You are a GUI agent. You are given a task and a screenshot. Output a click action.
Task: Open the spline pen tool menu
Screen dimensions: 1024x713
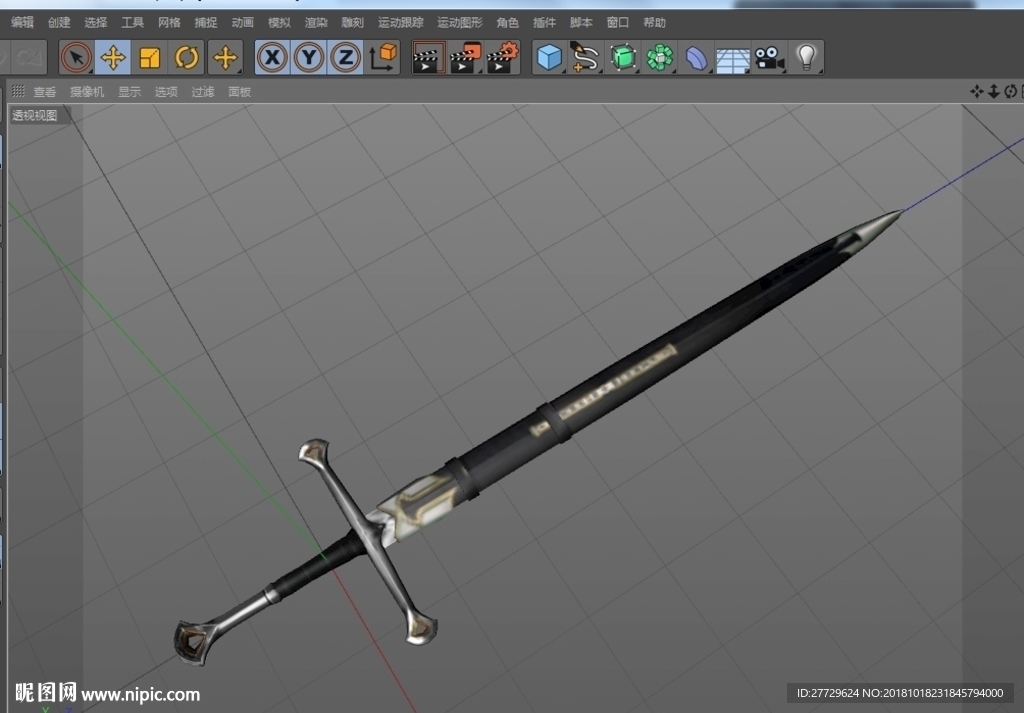(586, 57)
